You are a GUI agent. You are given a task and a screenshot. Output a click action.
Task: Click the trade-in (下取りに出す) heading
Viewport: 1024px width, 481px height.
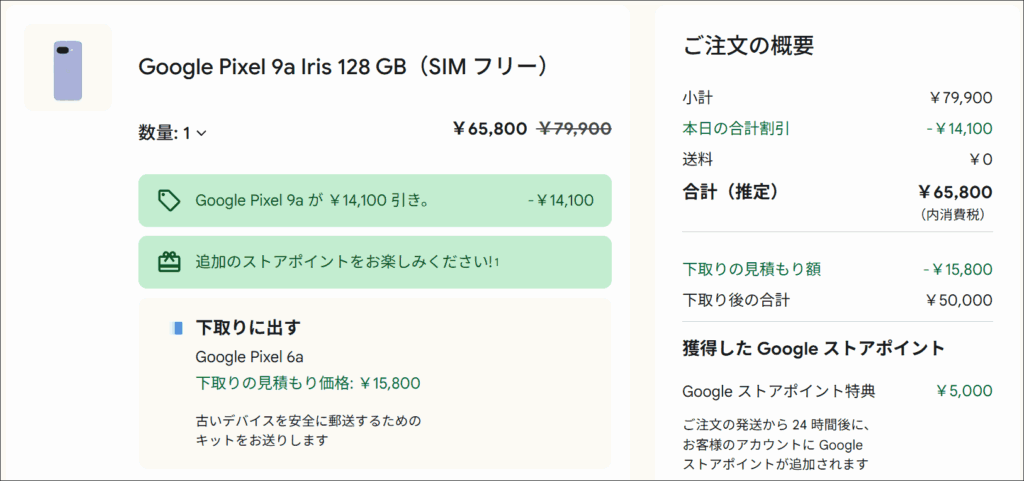(x=248, y=327)
